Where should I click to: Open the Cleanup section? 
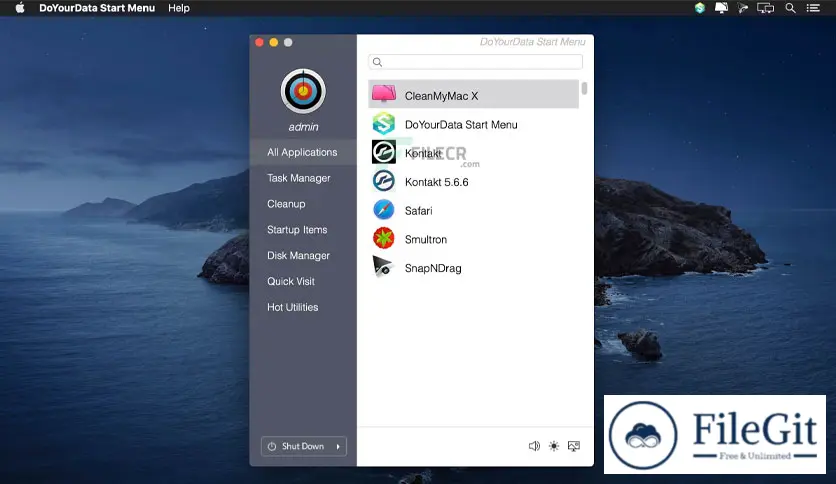pos(286,204)
